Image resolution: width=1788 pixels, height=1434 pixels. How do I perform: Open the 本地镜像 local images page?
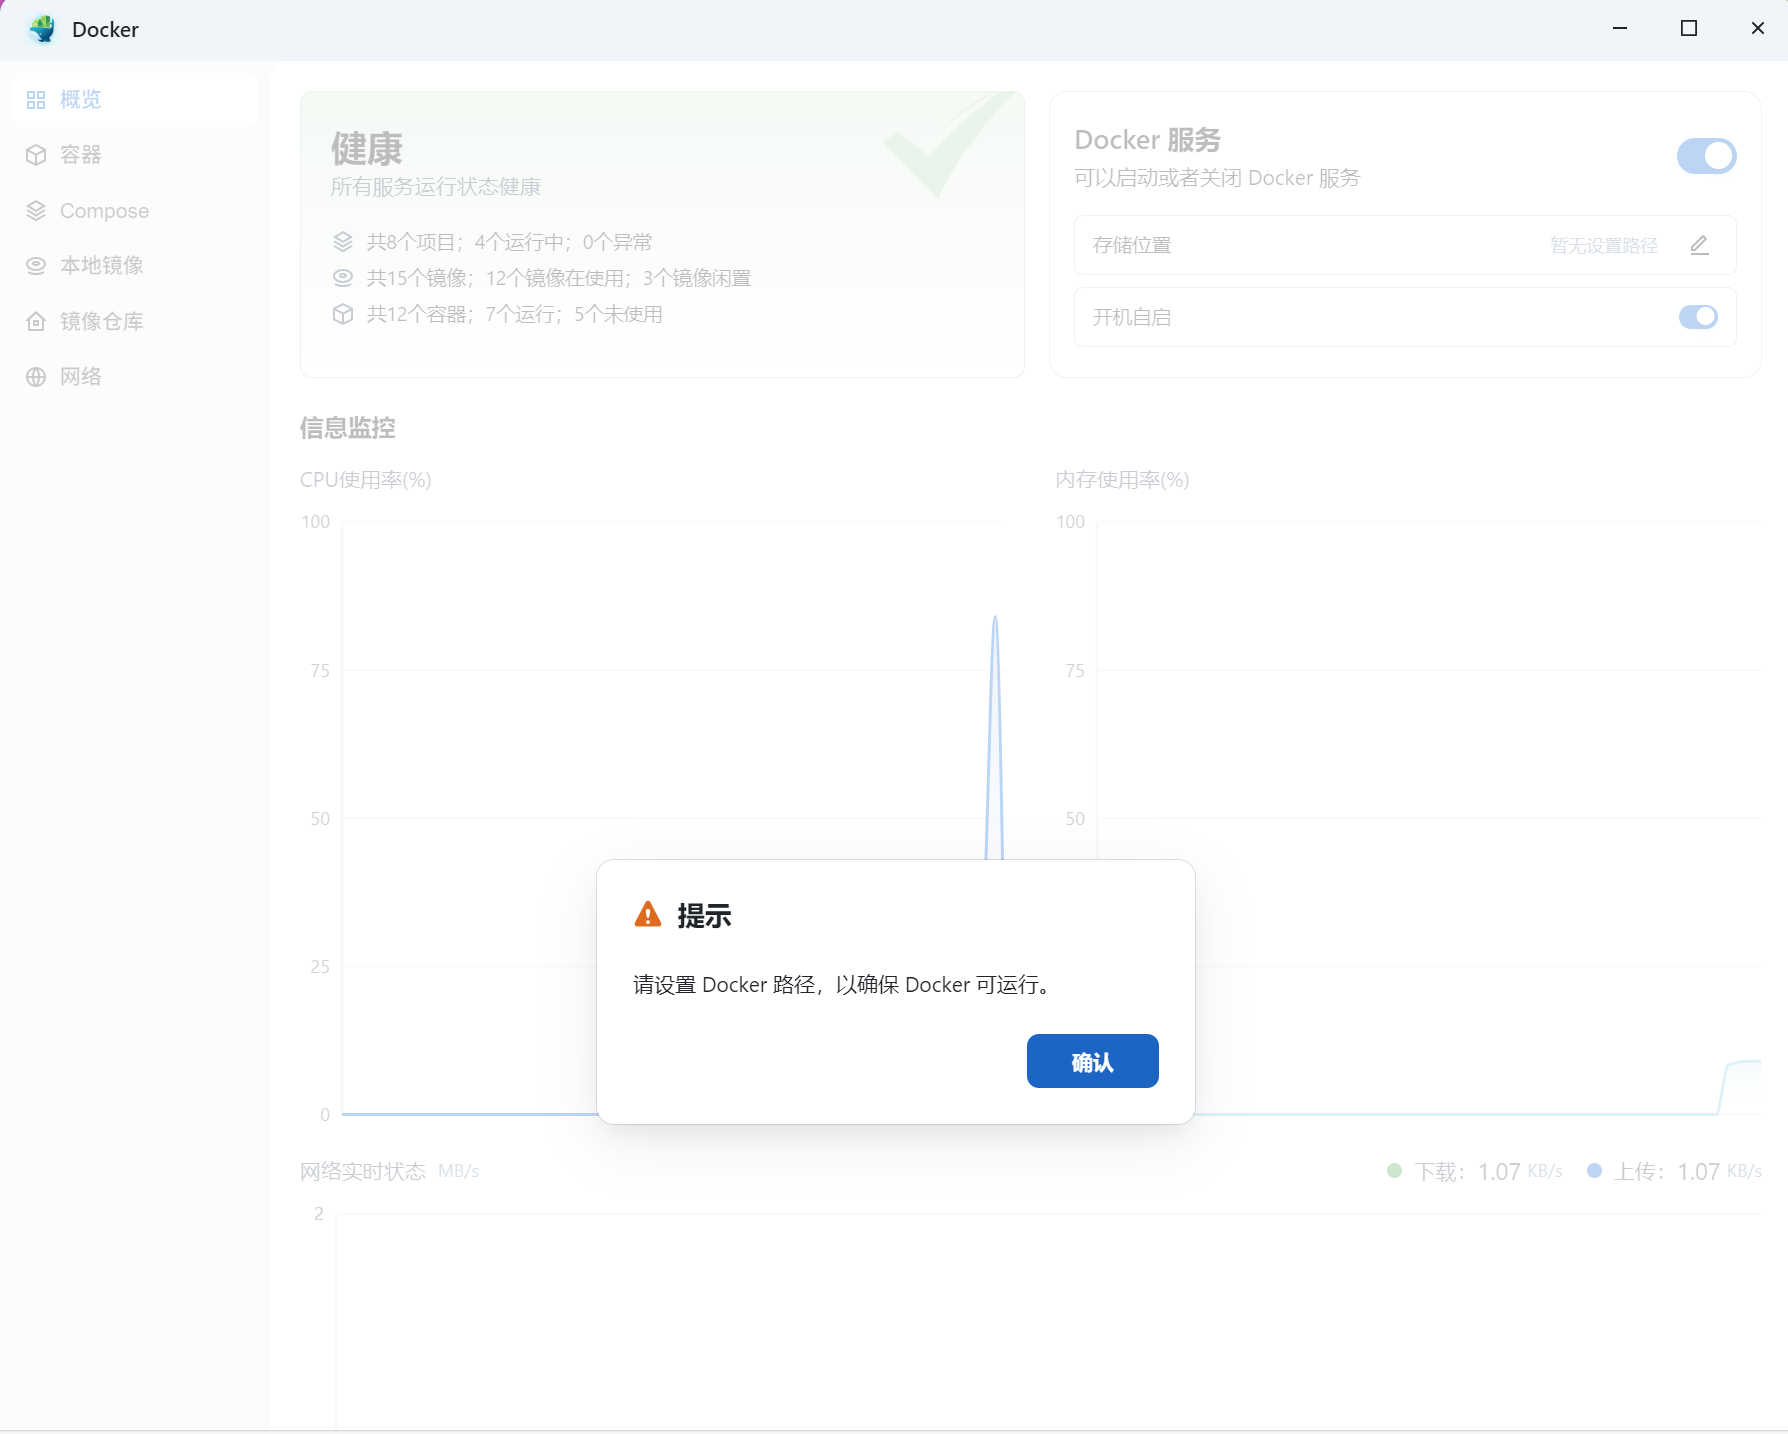[134, 266]
